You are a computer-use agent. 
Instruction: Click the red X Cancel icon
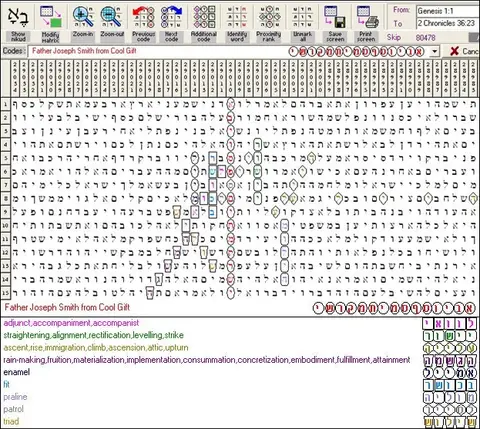pos(454,51)
